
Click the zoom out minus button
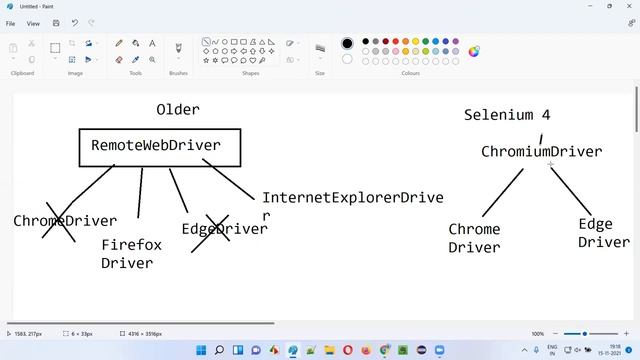pos(555,334)
